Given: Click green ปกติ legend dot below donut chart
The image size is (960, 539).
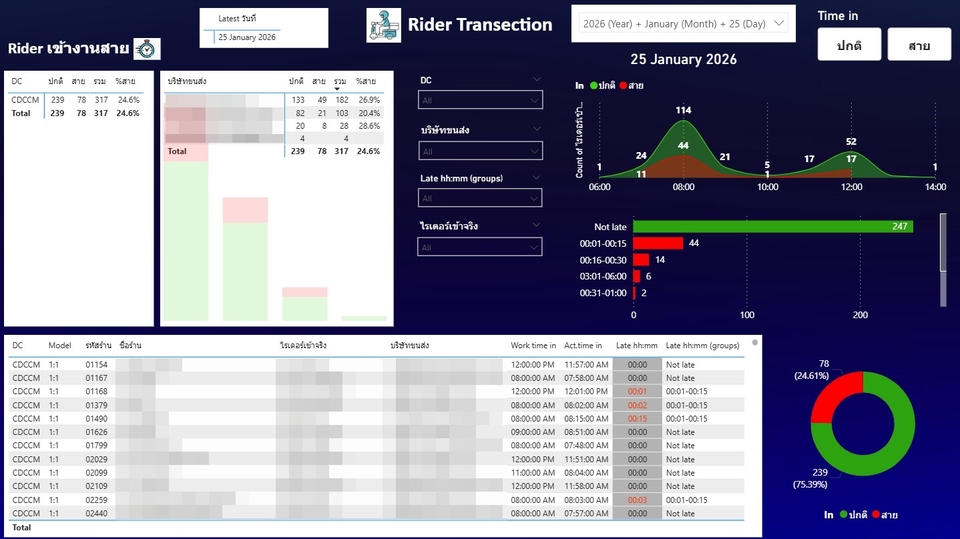Looking at the screenshot, I should tap(843, 514).
